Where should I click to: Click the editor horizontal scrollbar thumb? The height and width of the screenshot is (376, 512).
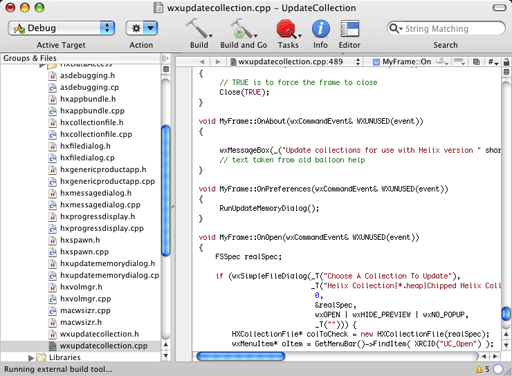(x=241, y=356)
